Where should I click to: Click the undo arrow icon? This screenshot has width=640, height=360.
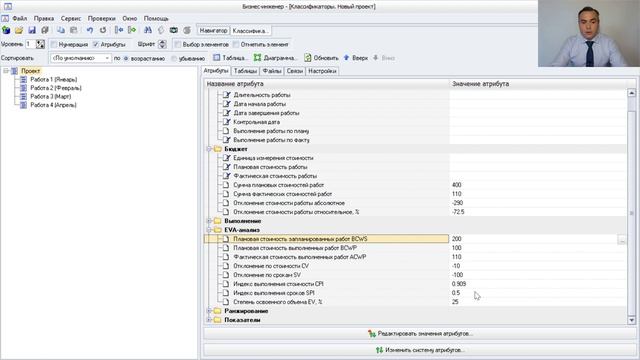point(90,30)
